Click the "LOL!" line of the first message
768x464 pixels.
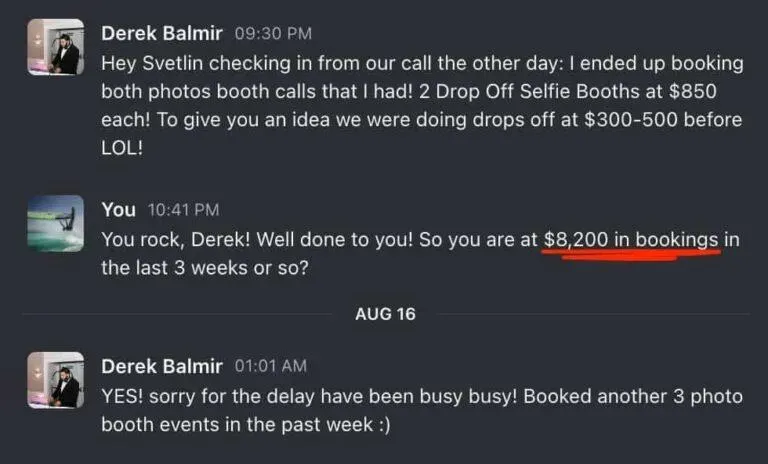(122, 148)
